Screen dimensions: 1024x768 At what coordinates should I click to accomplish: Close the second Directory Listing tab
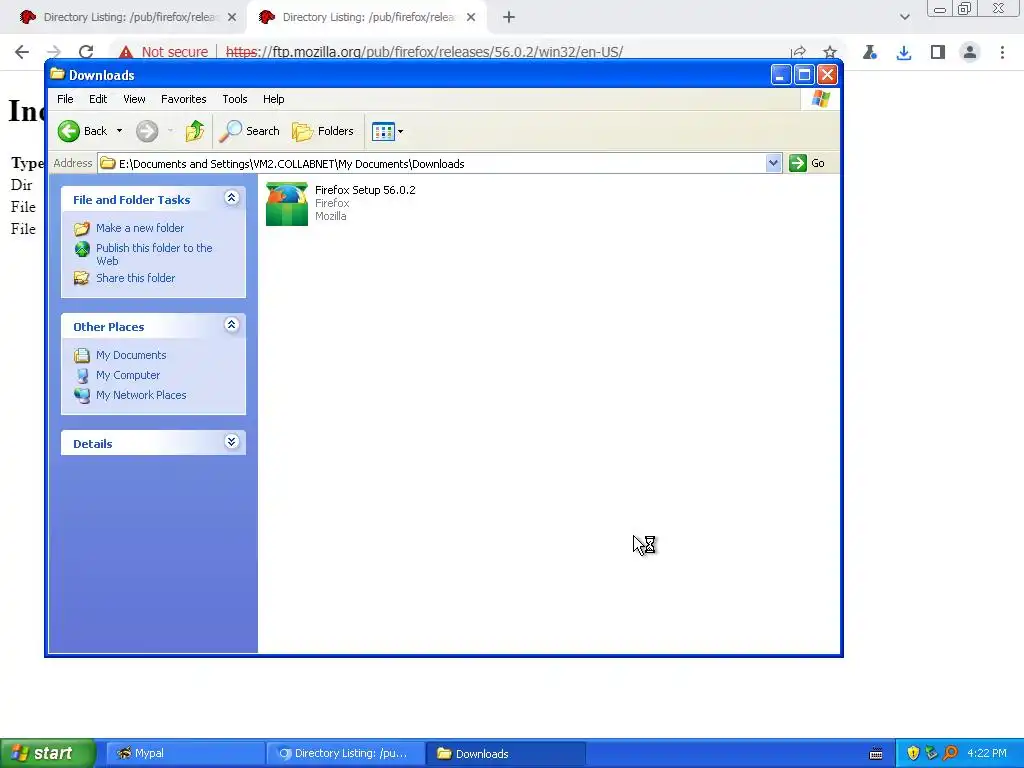tap(471, 17)
